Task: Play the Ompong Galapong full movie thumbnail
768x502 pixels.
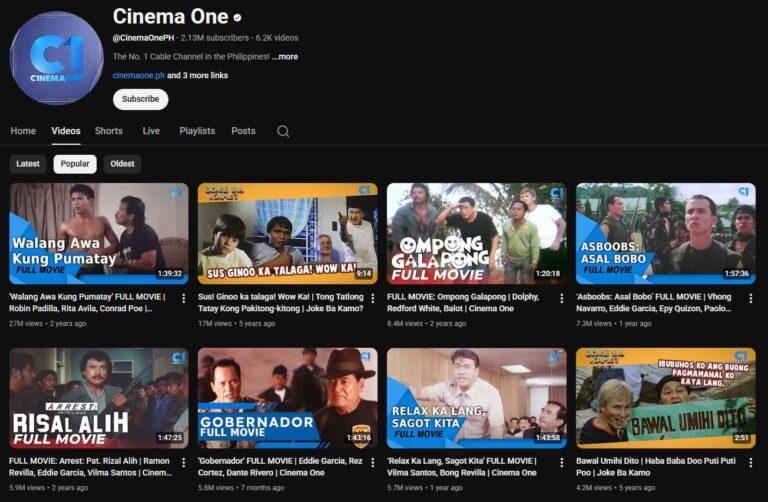Action: (x=477, y=234)
